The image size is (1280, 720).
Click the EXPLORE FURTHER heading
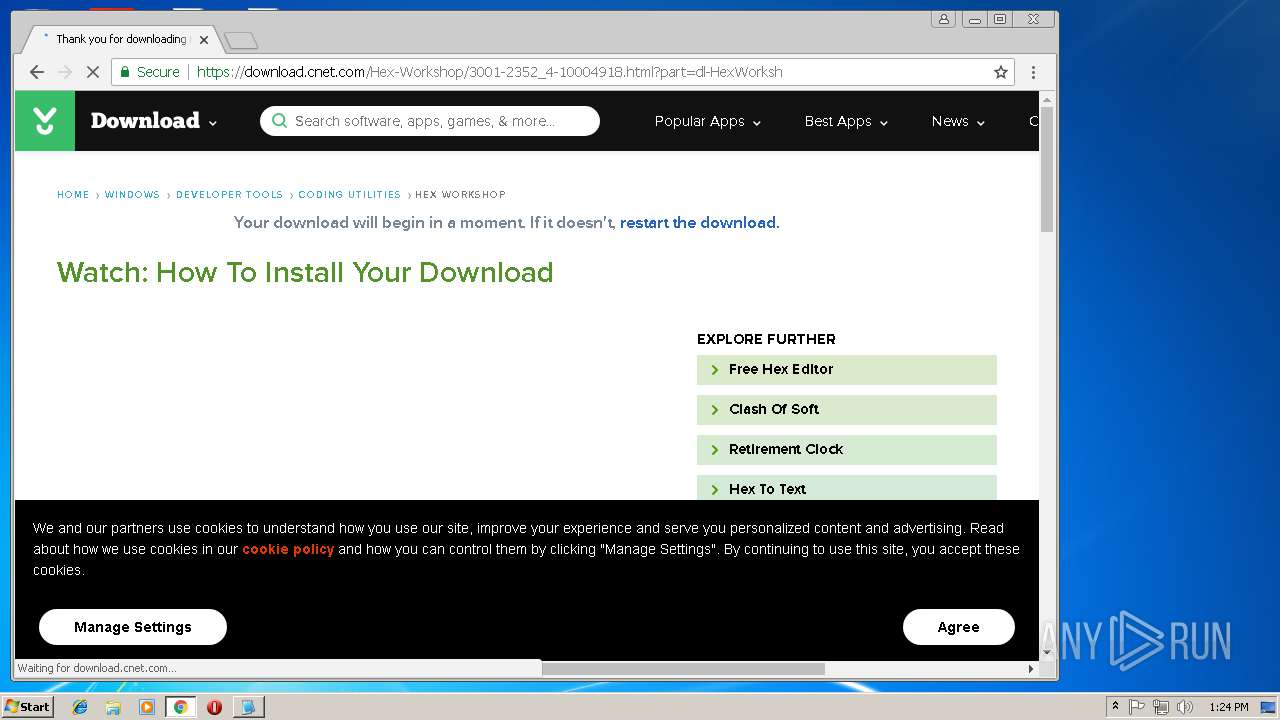[x=766, y=339]
